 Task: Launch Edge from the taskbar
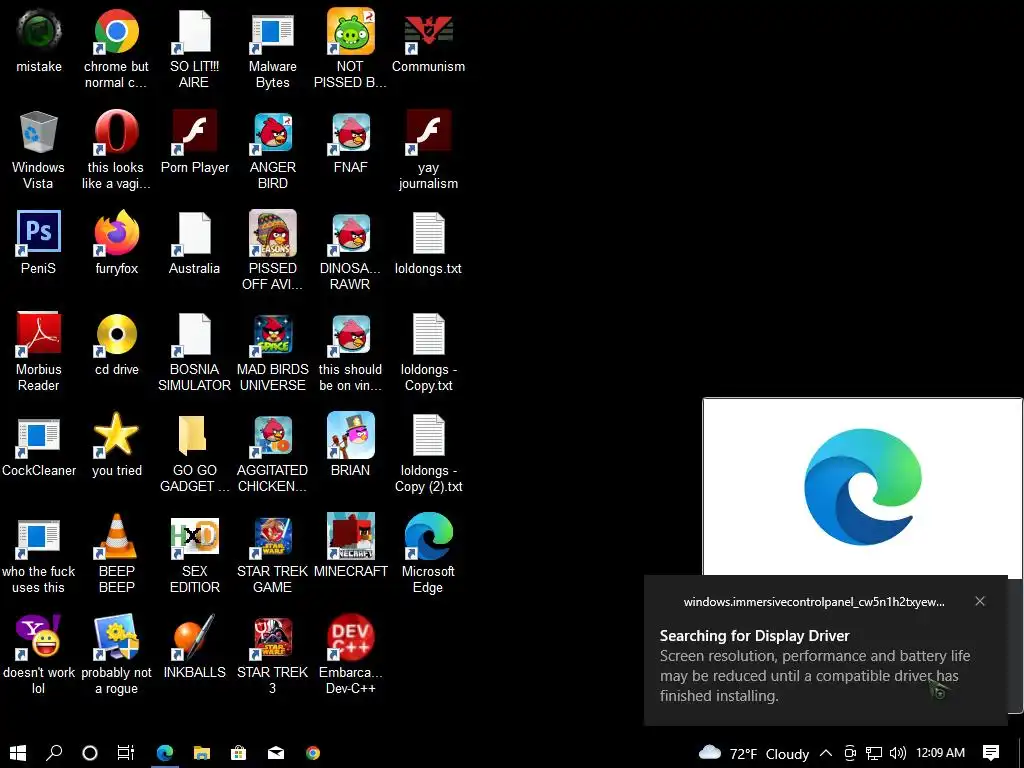pyautogui.click(x=165, y=753)
